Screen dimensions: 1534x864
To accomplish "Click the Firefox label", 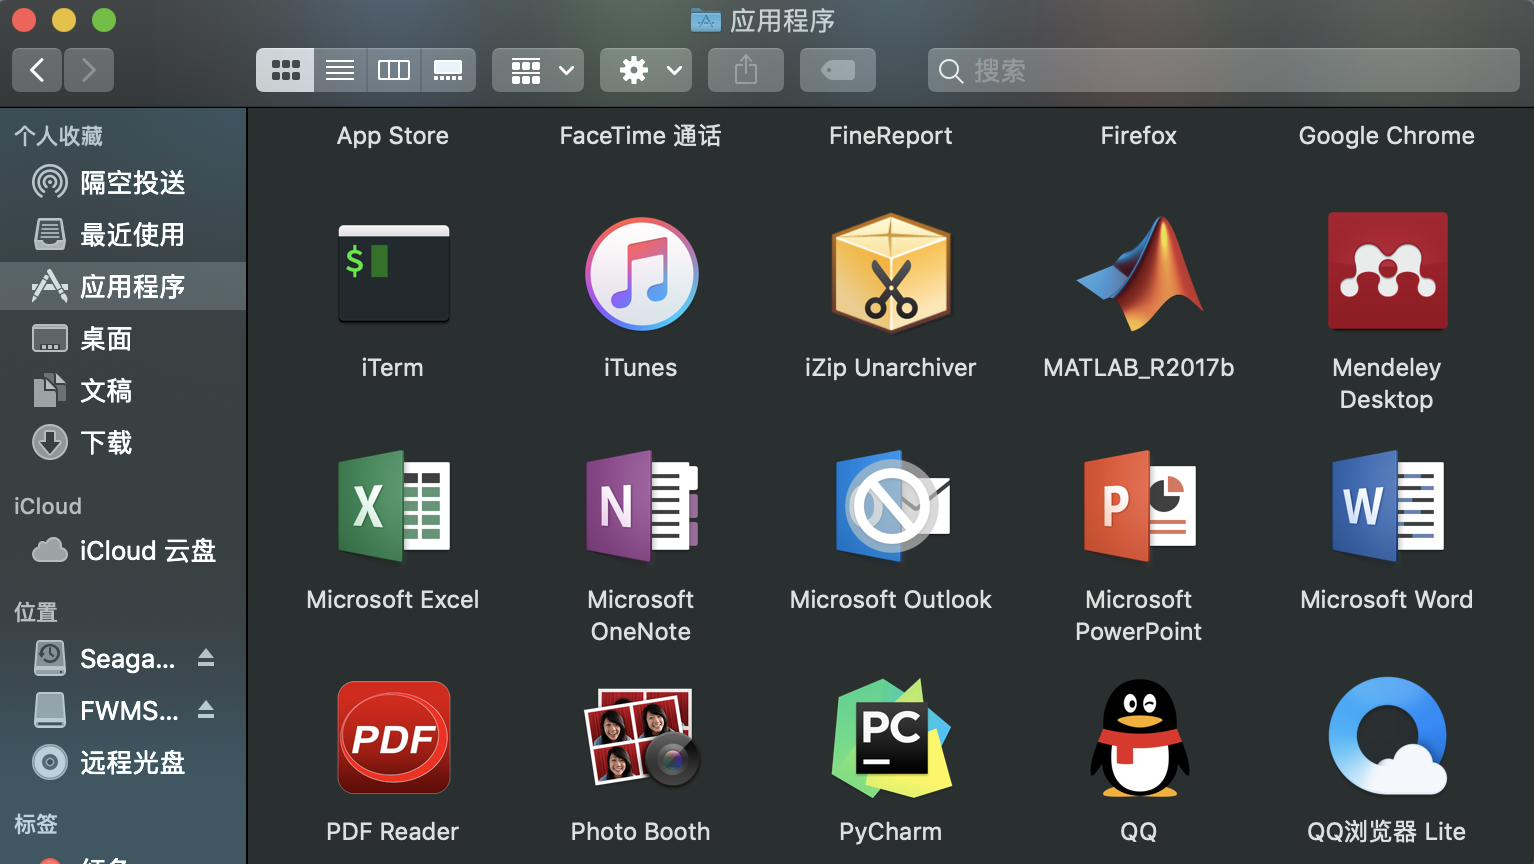I will point(1139,136).
